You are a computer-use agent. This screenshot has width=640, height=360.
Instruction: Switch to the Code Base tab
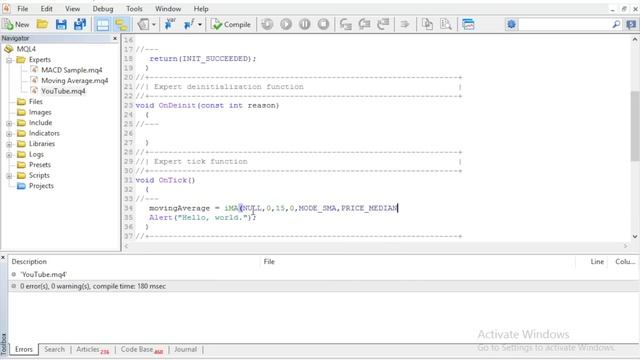click(x=141, y=350)
